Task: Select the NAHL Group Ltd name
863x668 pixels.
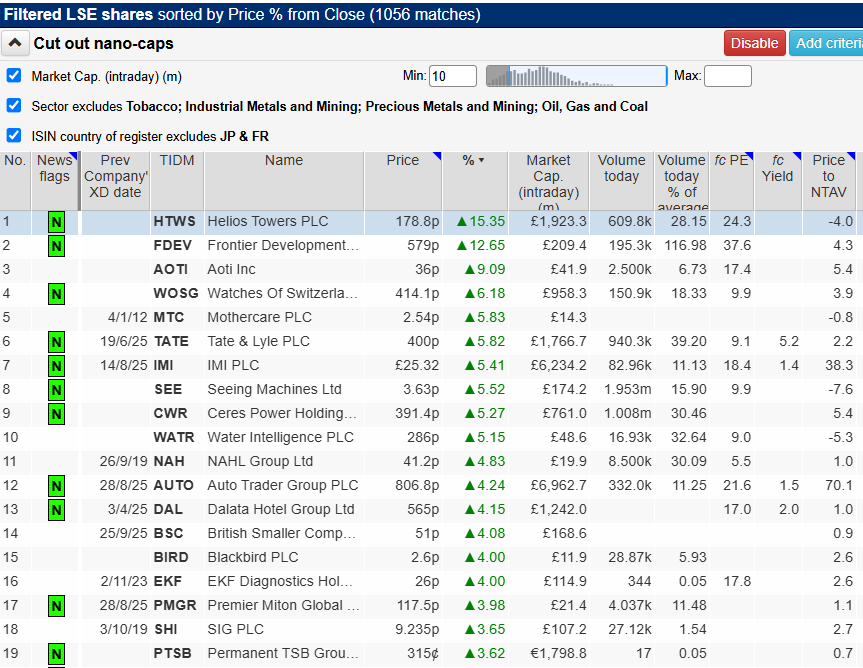Action: (260, 462)
